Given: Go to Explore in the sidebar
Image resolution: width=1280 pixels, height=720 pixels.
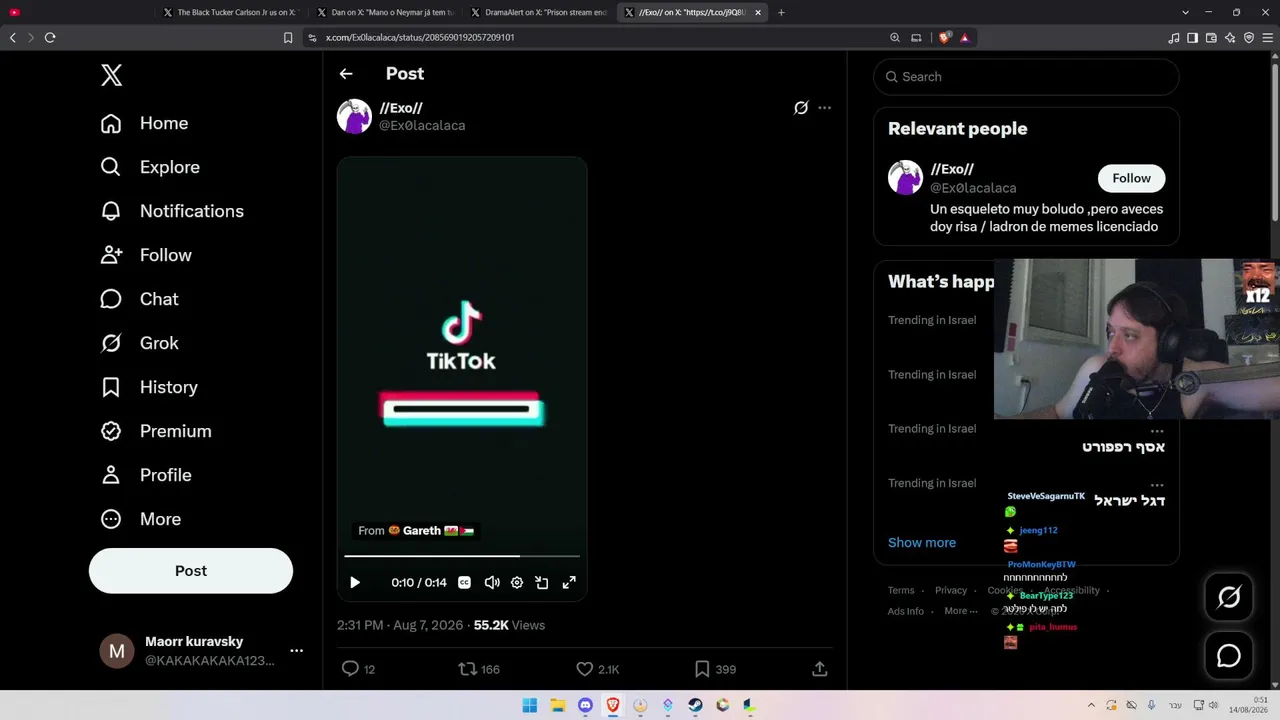Looking at the screenshot, I should pos(150,167).
